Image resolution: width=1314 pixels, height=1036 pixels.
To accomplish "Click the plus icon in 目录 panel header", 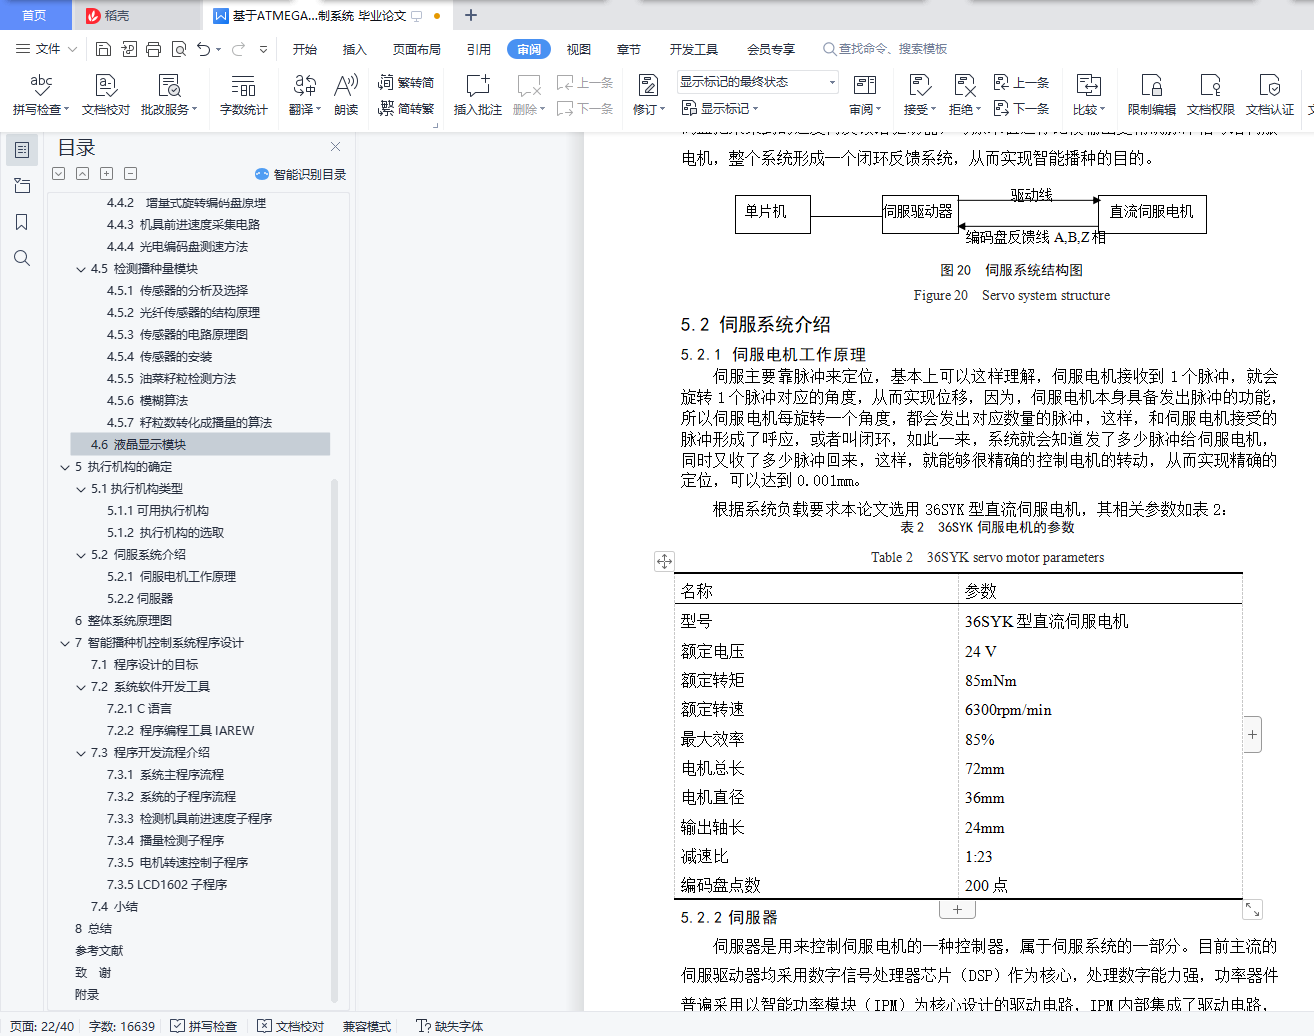I will click(107, 174).
